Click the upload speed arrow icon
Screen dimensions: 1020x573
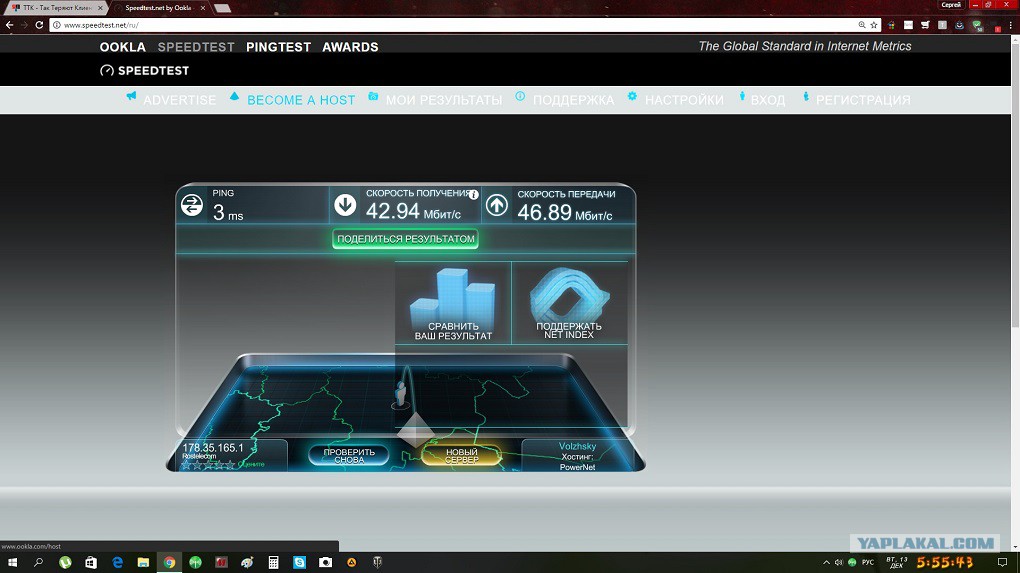pos(497,205)
